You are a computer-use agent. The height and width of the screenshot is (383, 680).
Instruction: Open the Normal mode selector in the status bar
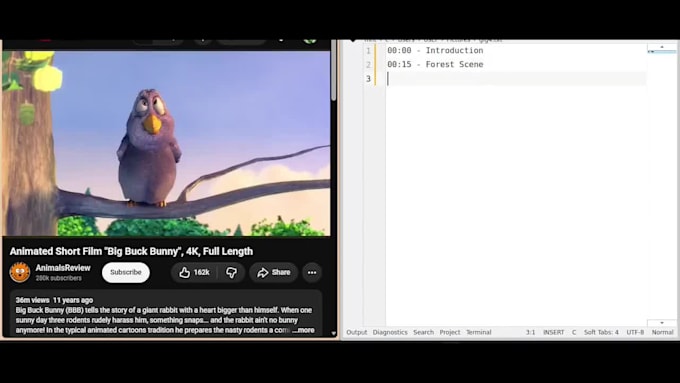coord(662,332)
